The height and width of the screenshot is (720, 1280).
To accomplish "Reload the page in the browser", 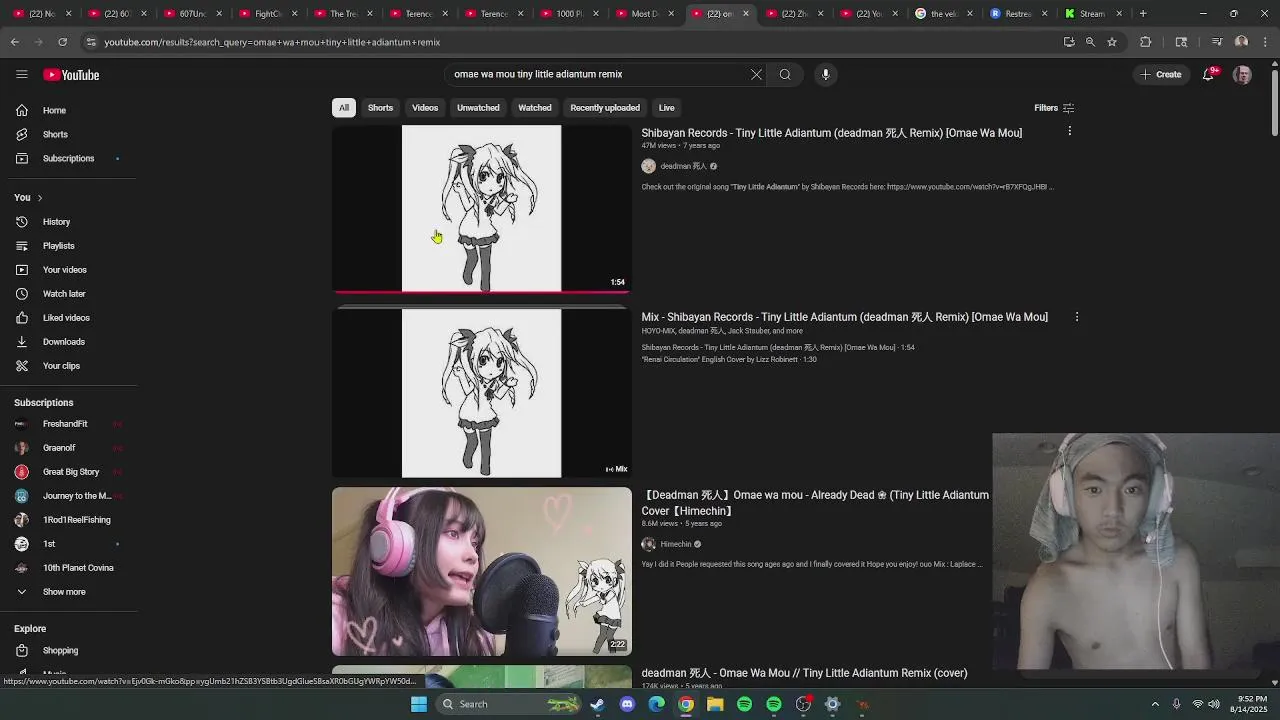I will pos(62,42).
